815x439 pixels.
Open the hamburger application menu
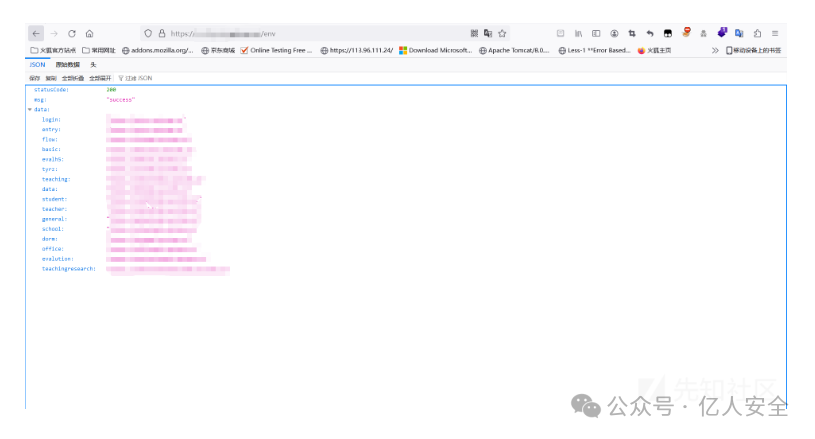coord(775,33)
